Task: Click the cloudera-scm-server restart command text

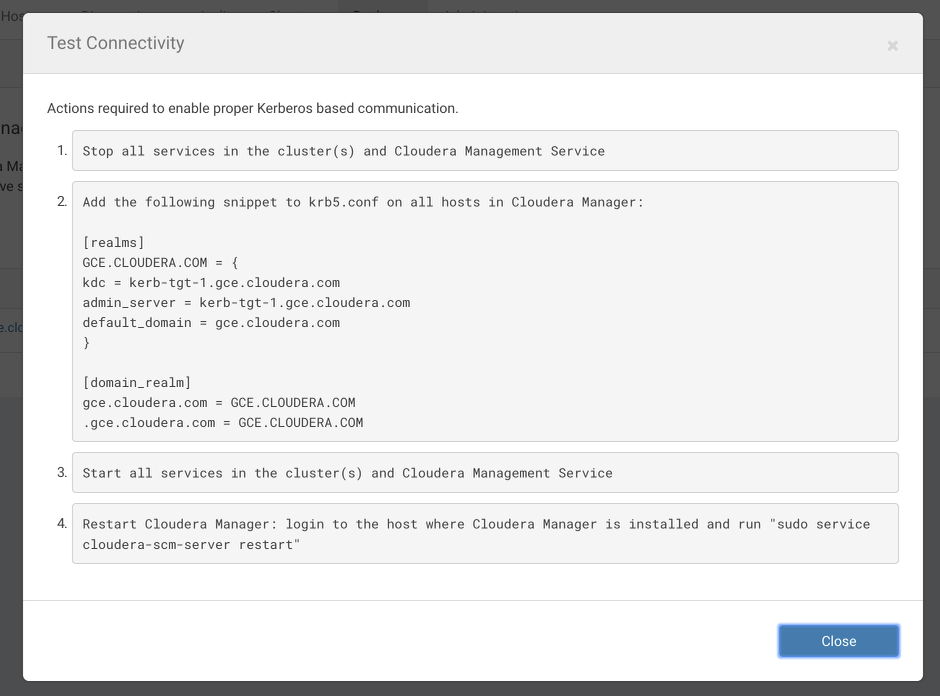Action: 192,545
